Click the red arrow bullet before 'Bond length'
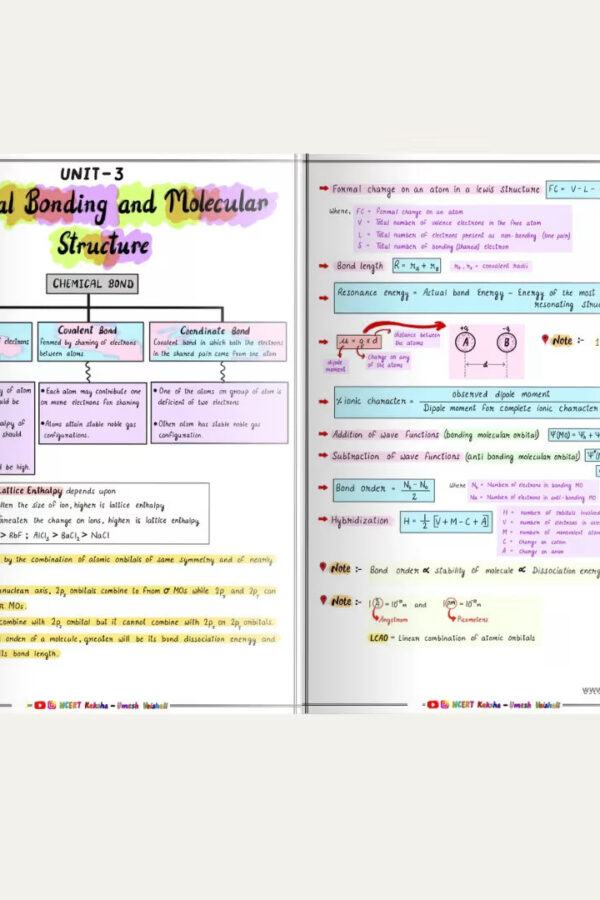 pos(323,266)
